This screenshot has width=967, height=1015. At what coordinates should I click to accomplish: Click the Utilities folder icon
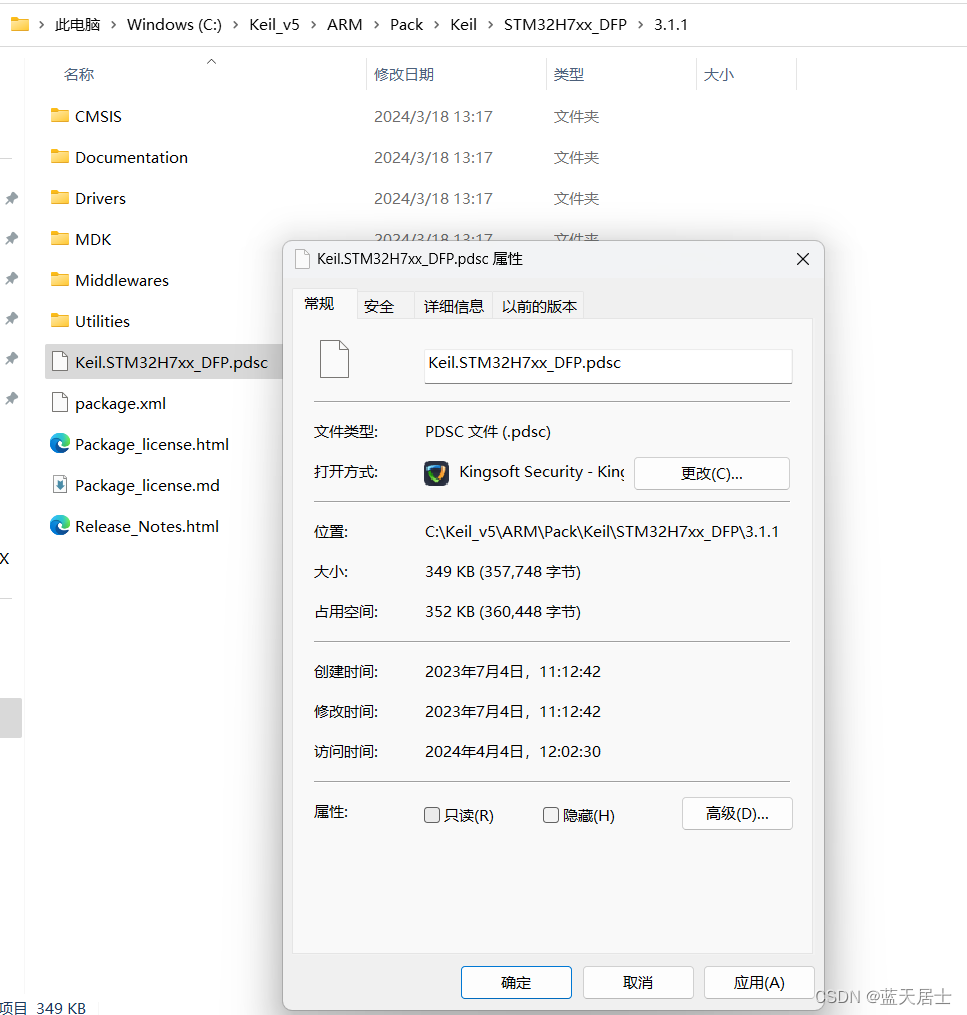pyautogui.click(x=60, y=320)
